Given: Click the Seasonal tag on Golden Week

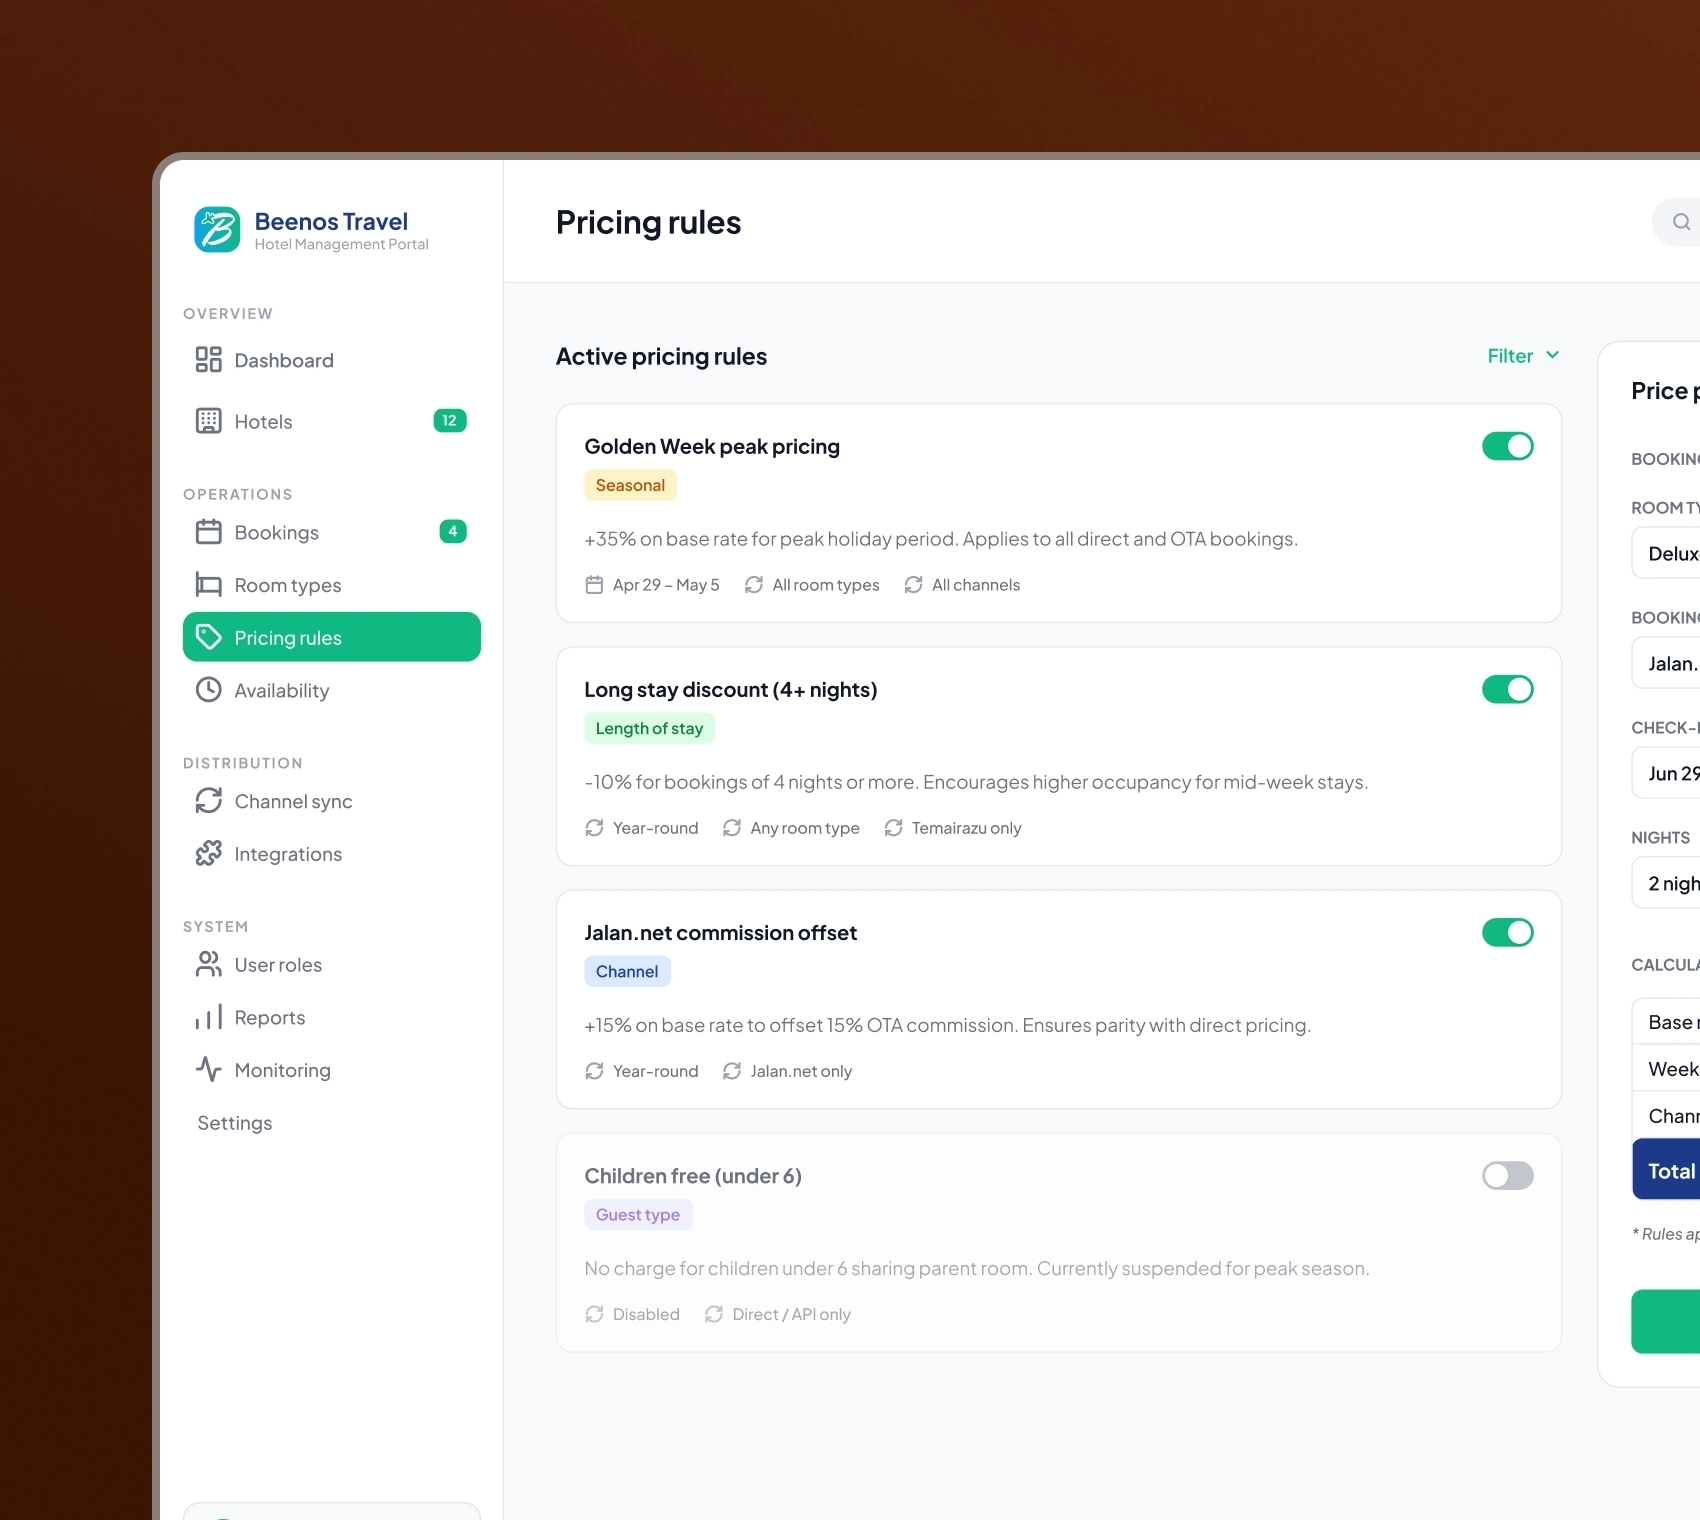Looking at the screenshot, I should pyautogui.click(x=630, y=485).
